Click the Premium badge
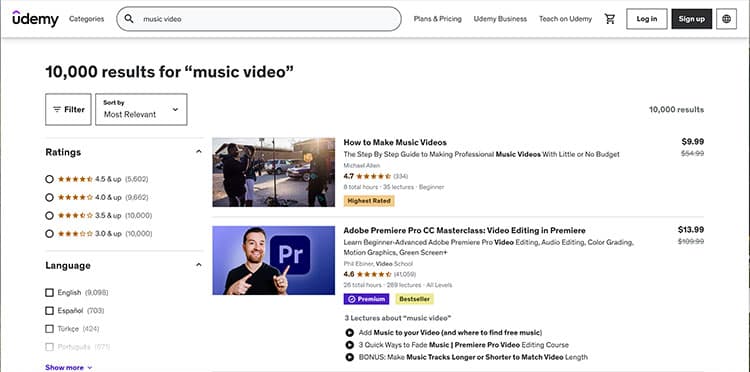This screenshot has height=372, width=750. (x=366, y=299)
